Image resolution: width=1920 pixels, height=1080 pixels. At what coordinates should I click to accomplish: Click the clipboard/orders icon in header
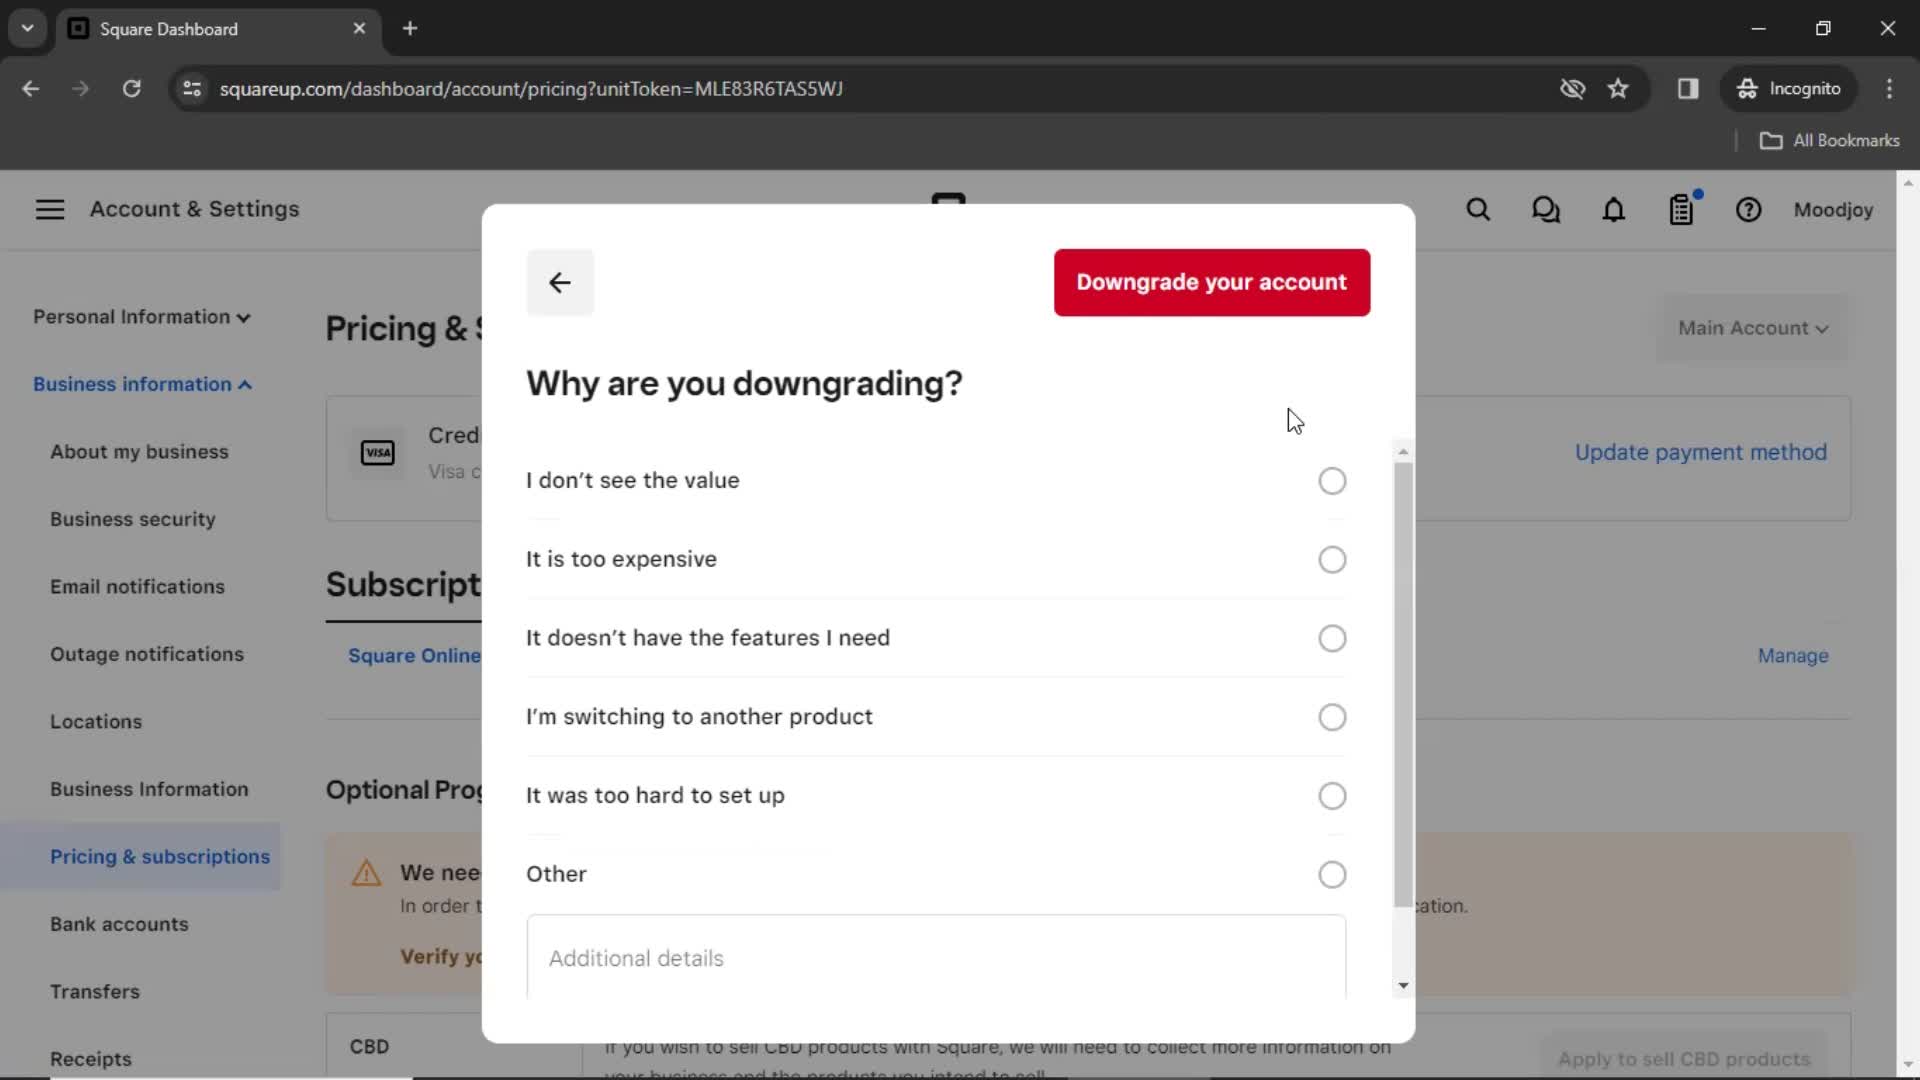[x=1683, y=210]
